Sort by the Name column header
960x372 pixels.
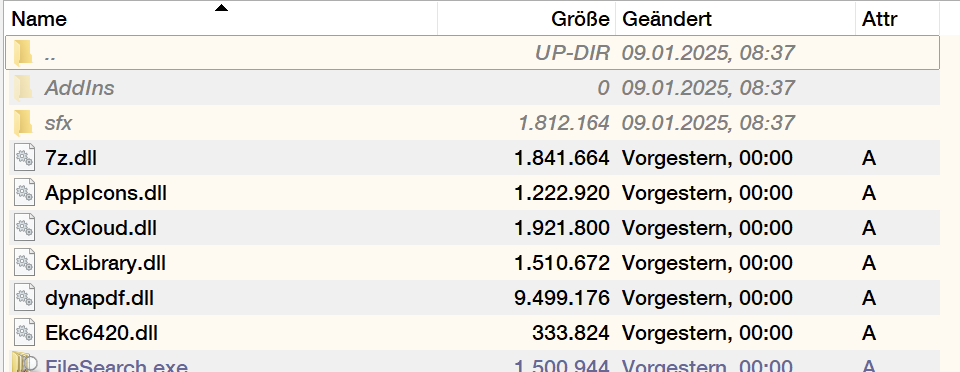pyautogui.click(x=221, y=19)
